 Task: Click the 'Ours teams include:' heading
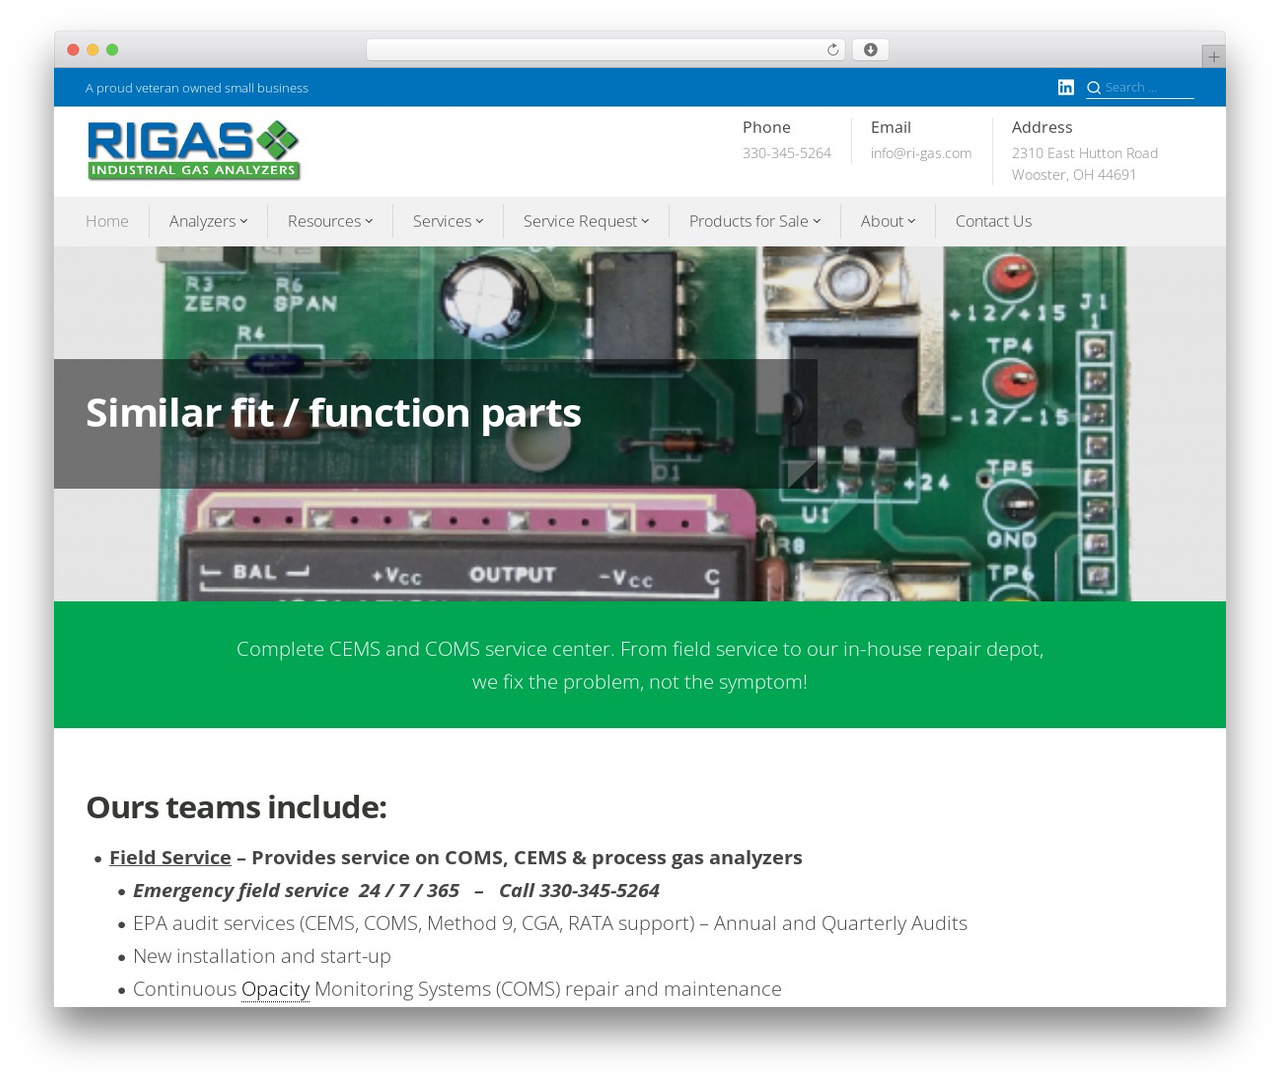point(236,807)
